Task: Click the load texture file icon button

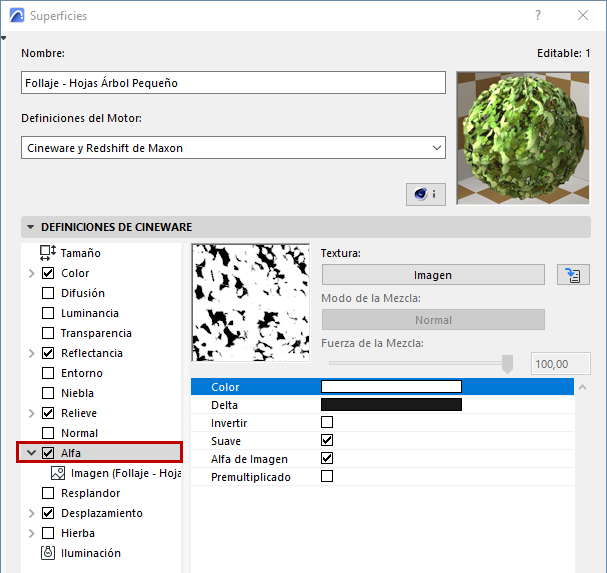Action: pyautogui.click(x=573, y=275)
